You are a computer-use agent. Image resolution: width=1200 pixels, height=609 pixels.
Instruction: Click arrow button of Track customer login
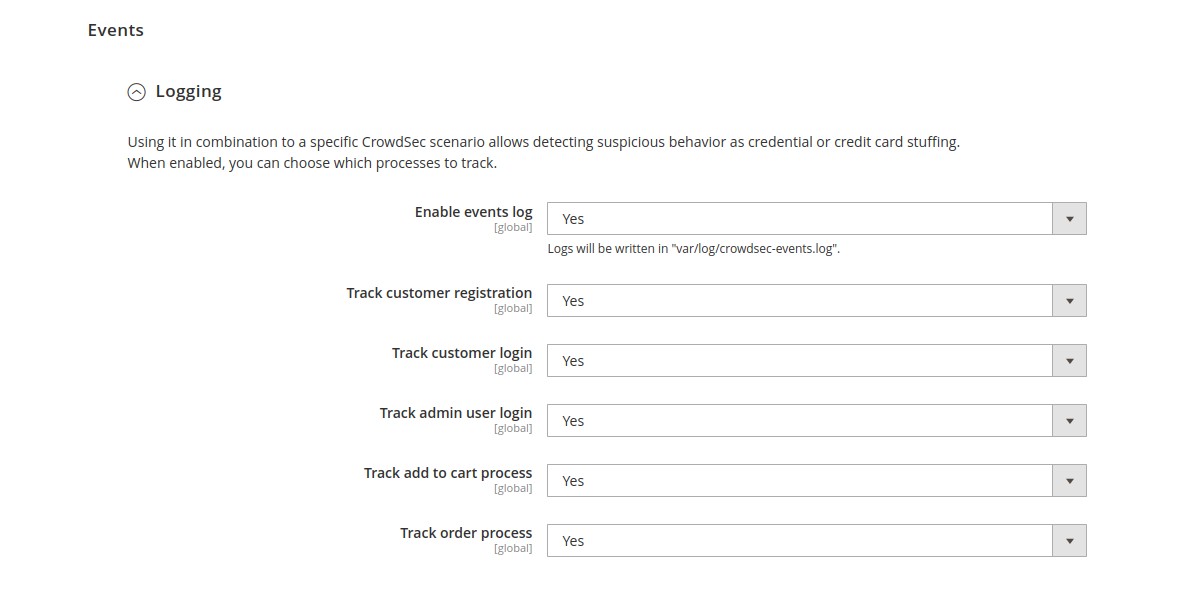(1069, 361)
